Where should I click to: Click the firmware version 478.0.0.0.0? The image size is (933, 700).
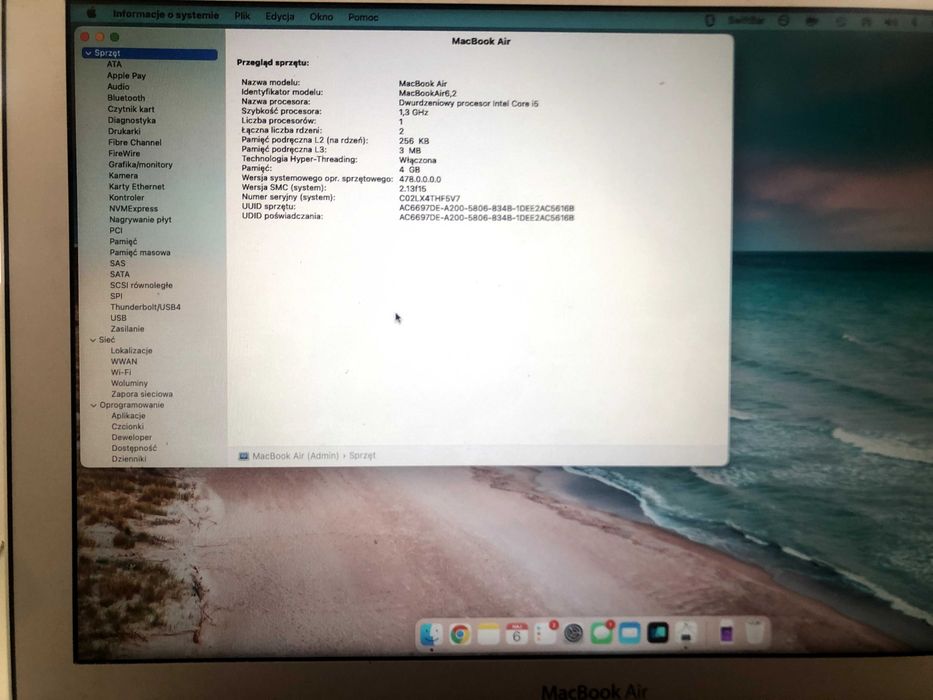click(x=419, y=179)
